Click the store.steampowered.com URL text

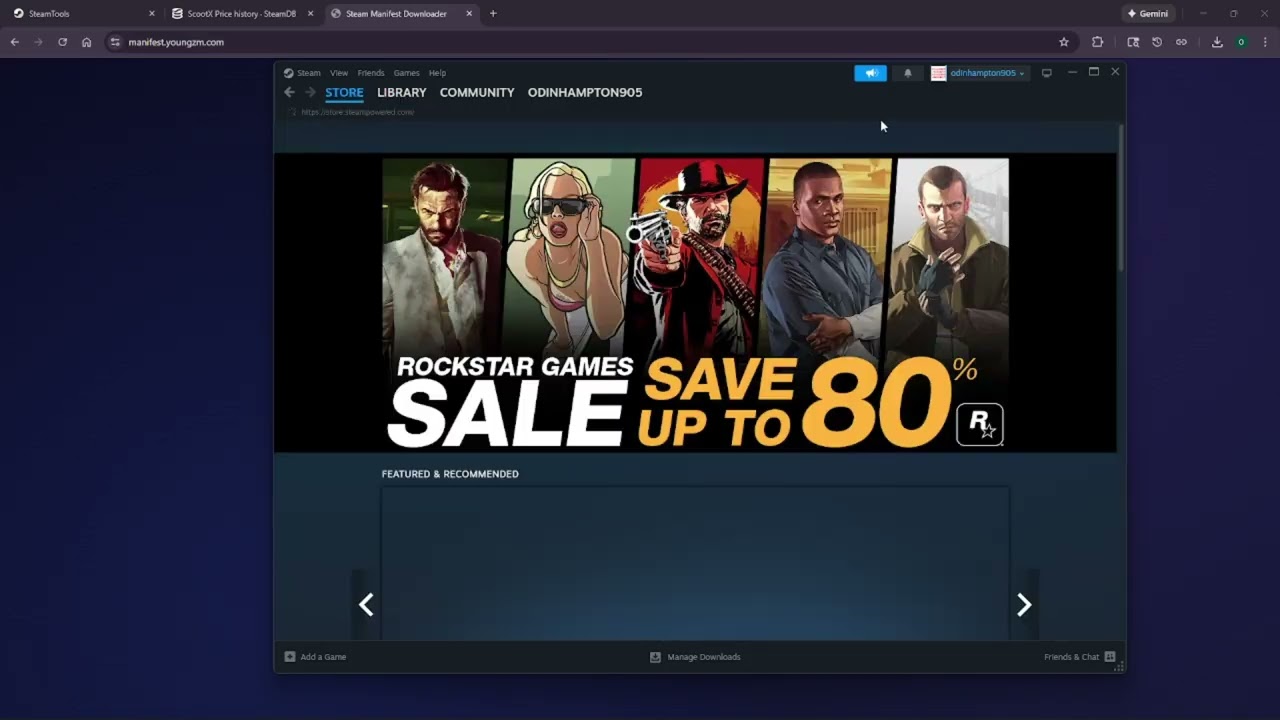[x=357, y=112]
